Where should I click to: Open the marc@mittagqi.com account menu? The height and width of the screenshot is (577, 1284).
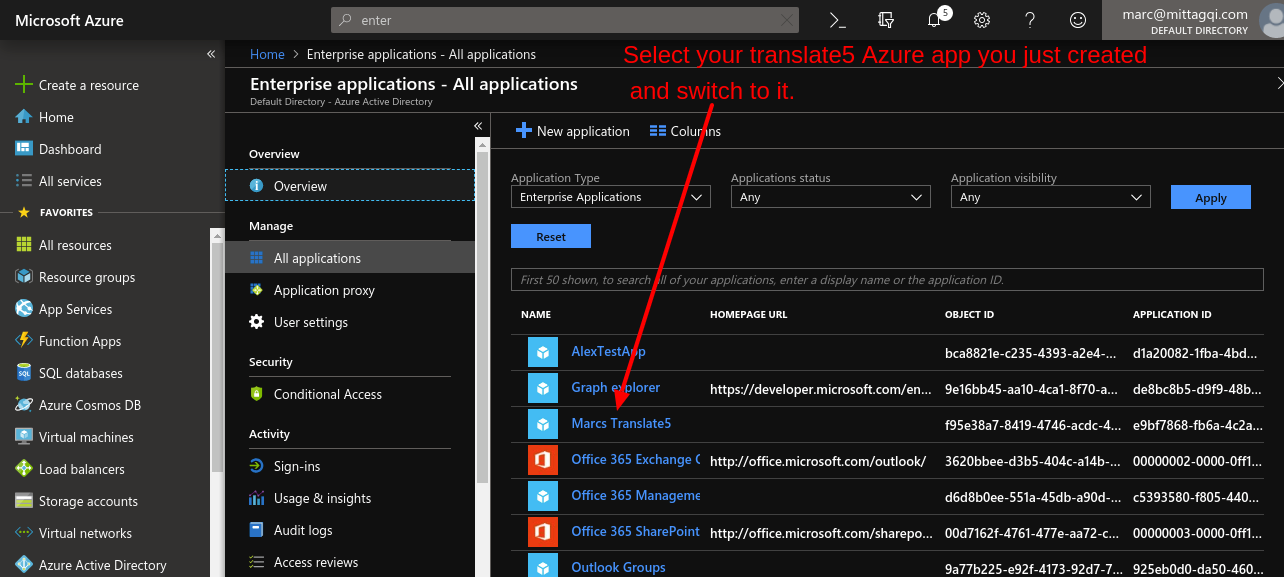[1192, 20]
